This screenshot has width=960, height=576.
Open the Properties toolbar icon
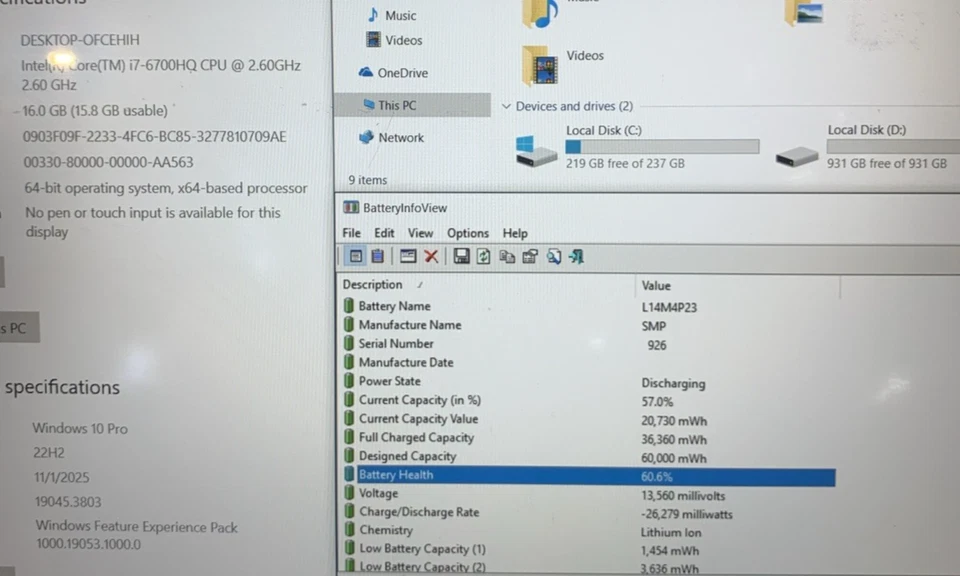click(530, 256)
